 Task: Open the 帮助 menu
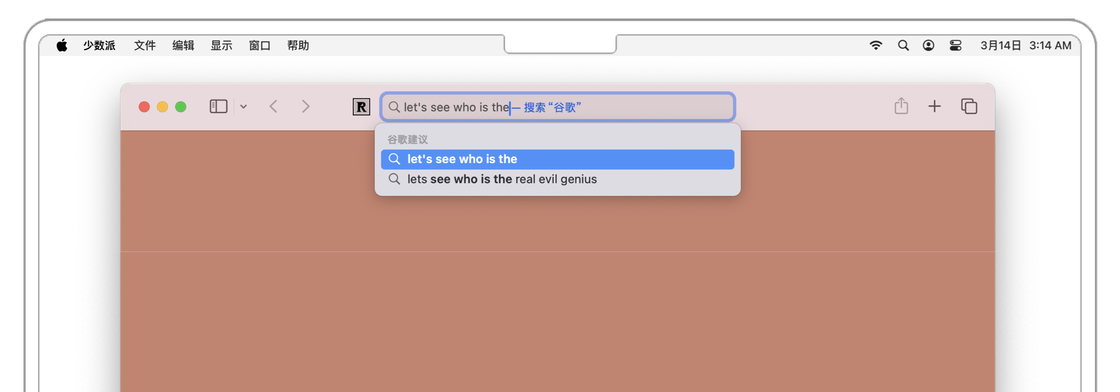pyautogui.click(x=298, y=46)
